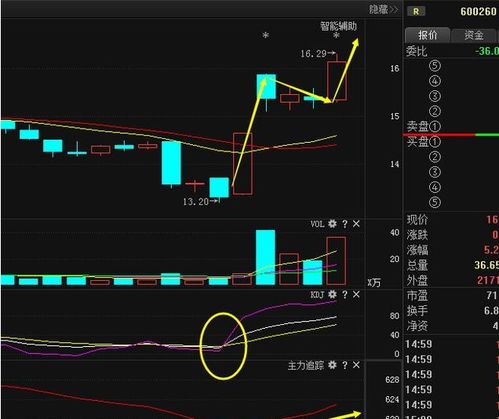Switch to the 资金 tab

tap(474, 35)
